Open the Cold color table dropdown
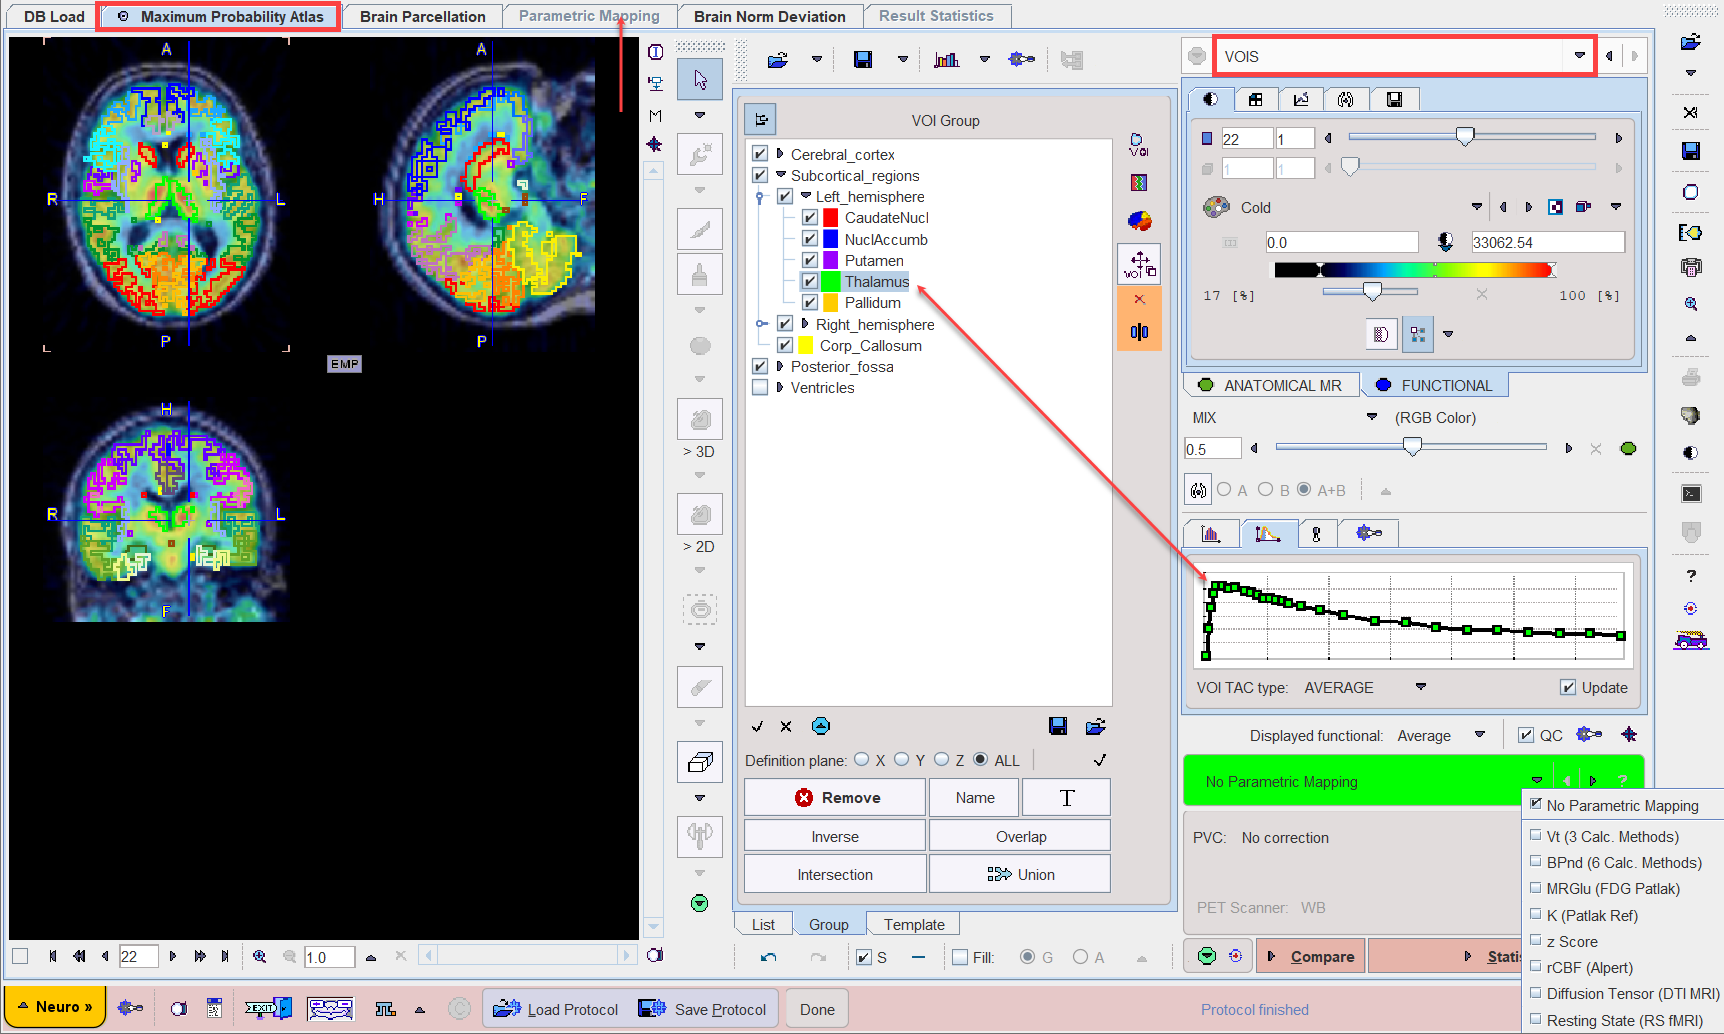This screenshot has height=1034, width=1724. point(1477,207)
